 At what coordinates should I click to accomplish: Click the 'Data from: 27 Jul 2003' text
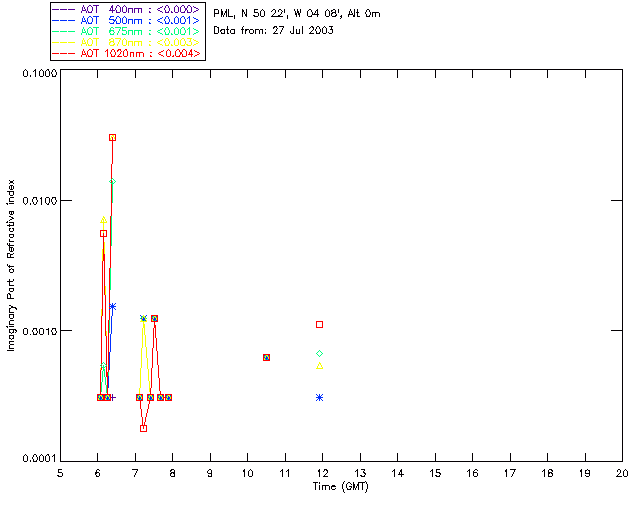pos(273,31)
